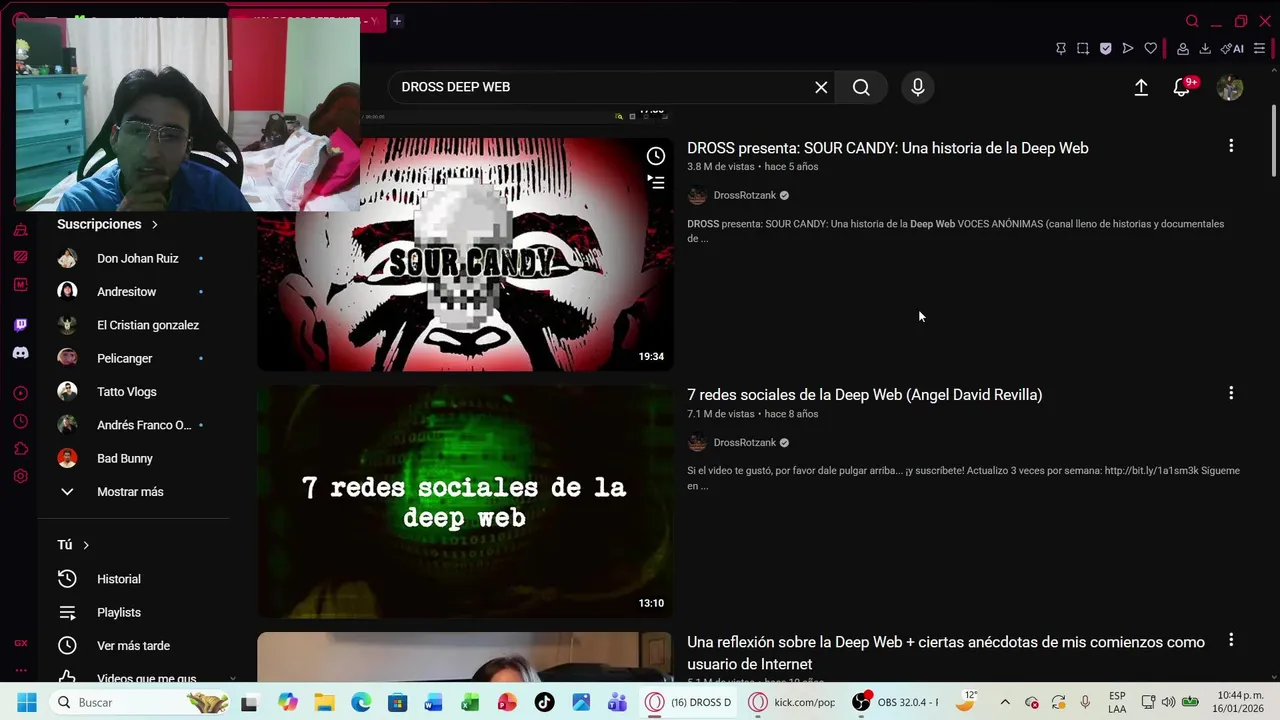Add page to bookmarks with heart icon
Screen dimensions: 1280x720
tap(1151, 48)
